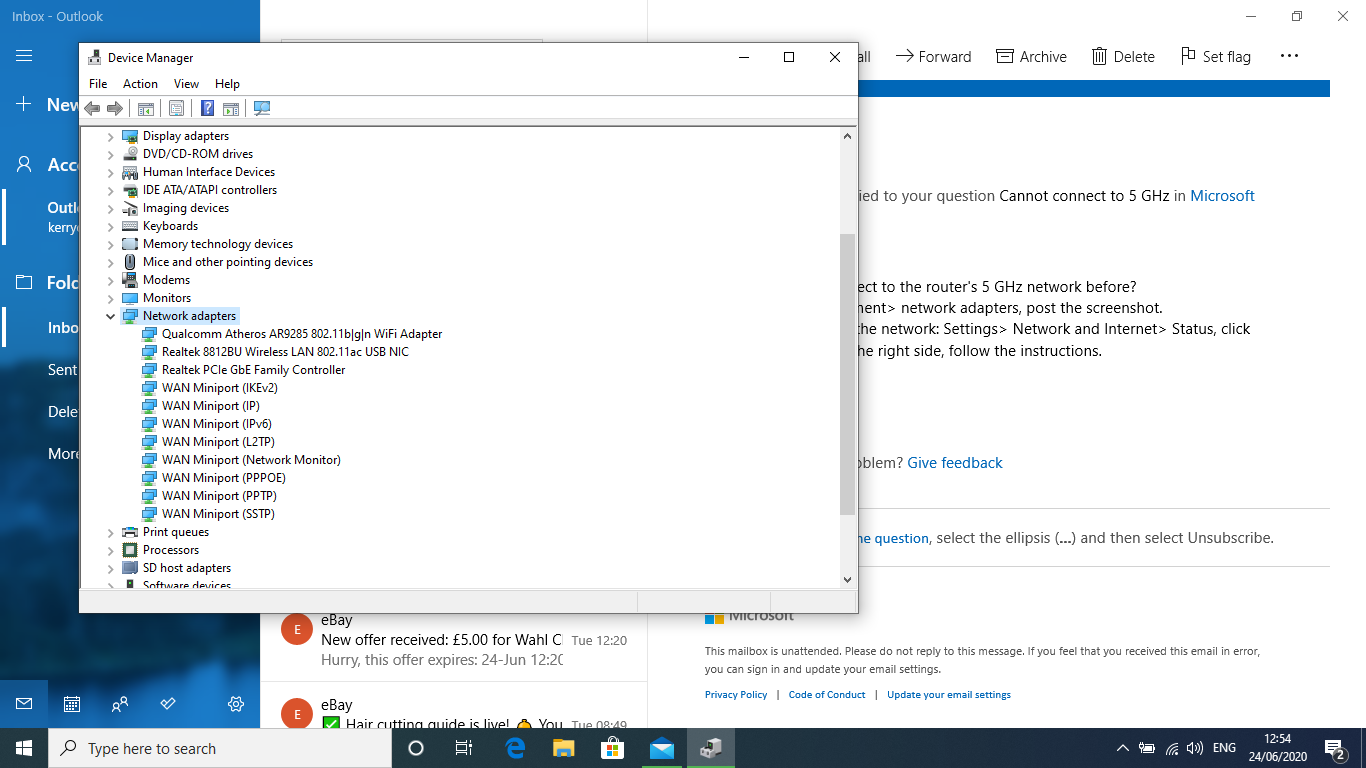Select Realtek PCIe GbE Family Controller
The height and width of the screenshot is (768, 1366).
(x=253, y=370)
